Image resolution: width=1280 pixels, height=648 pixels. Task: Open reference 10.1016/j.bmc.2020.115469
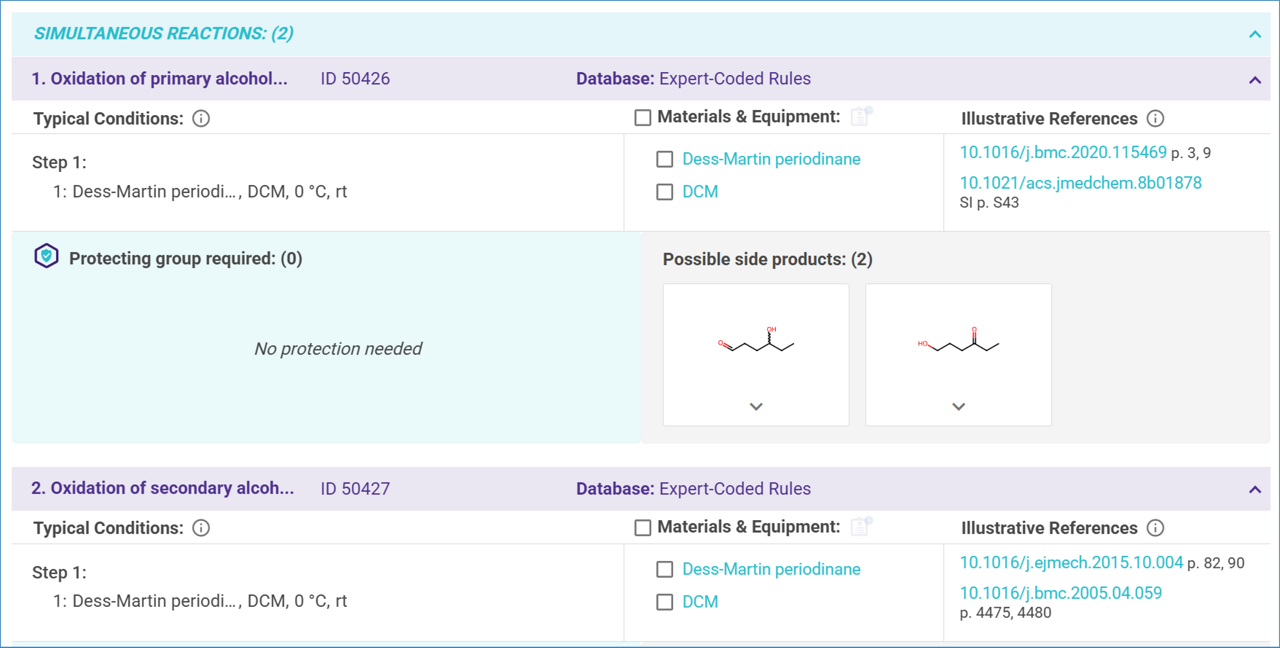[1062, 152]
